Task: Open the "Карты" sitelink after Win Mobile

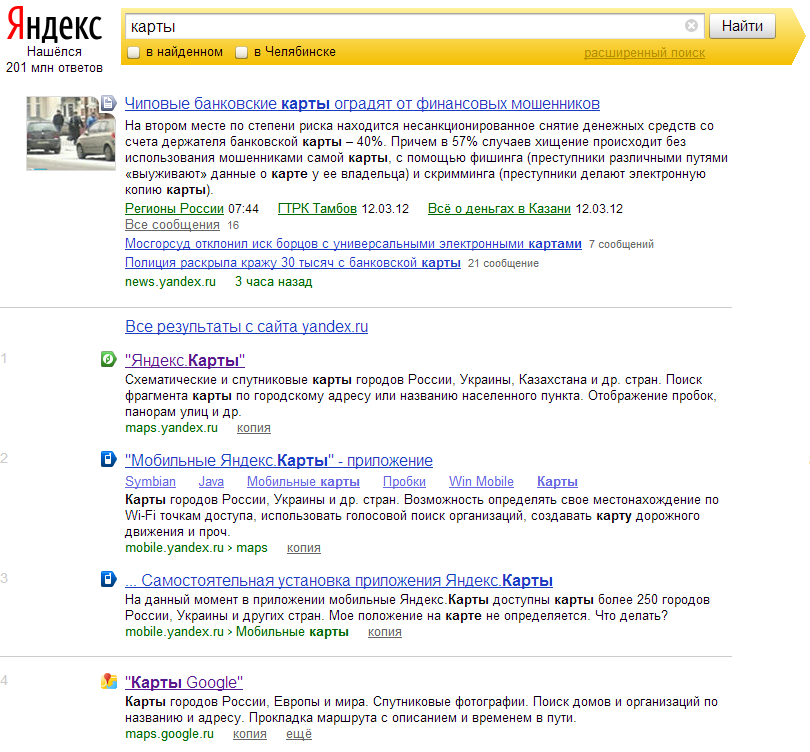Action: pyautogui.click(x=557, y=481)
